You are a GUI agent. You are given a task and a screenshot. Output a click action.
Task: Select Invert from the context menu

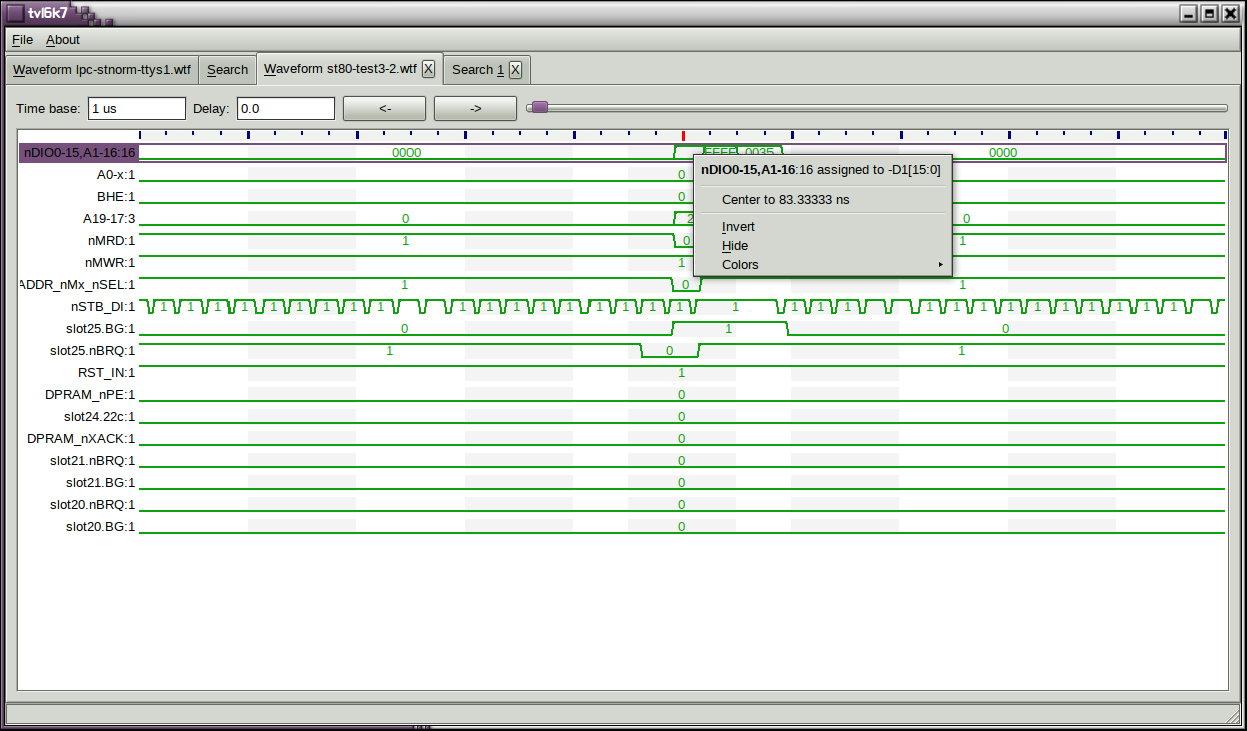[738, 227]
